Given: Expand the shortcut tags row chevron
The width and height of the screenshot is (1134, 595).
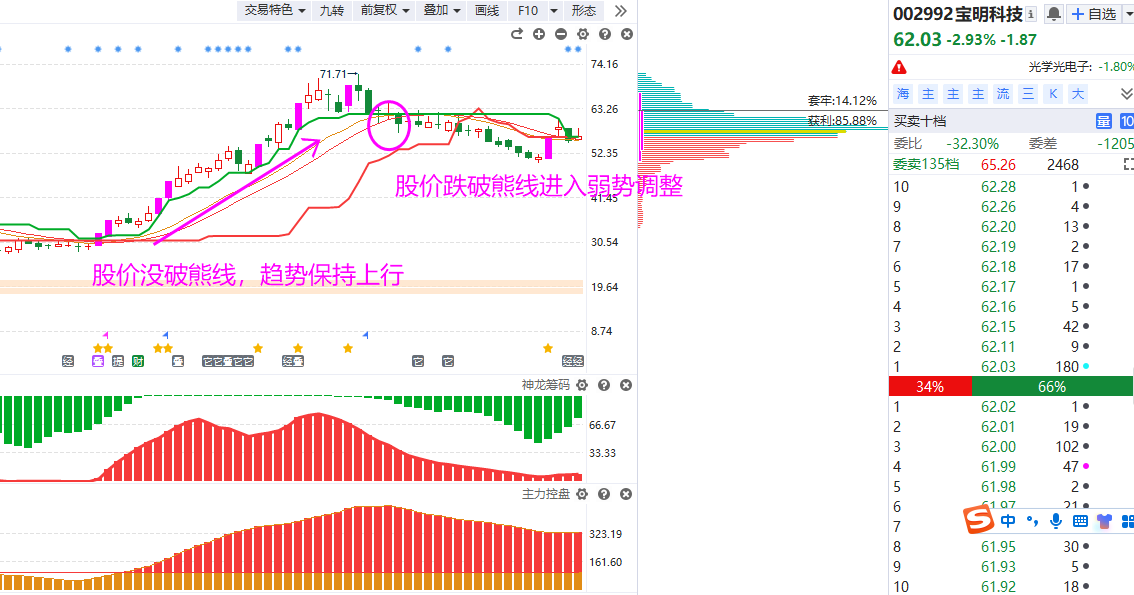Looking at the screenshot, I should (1126, 94).
